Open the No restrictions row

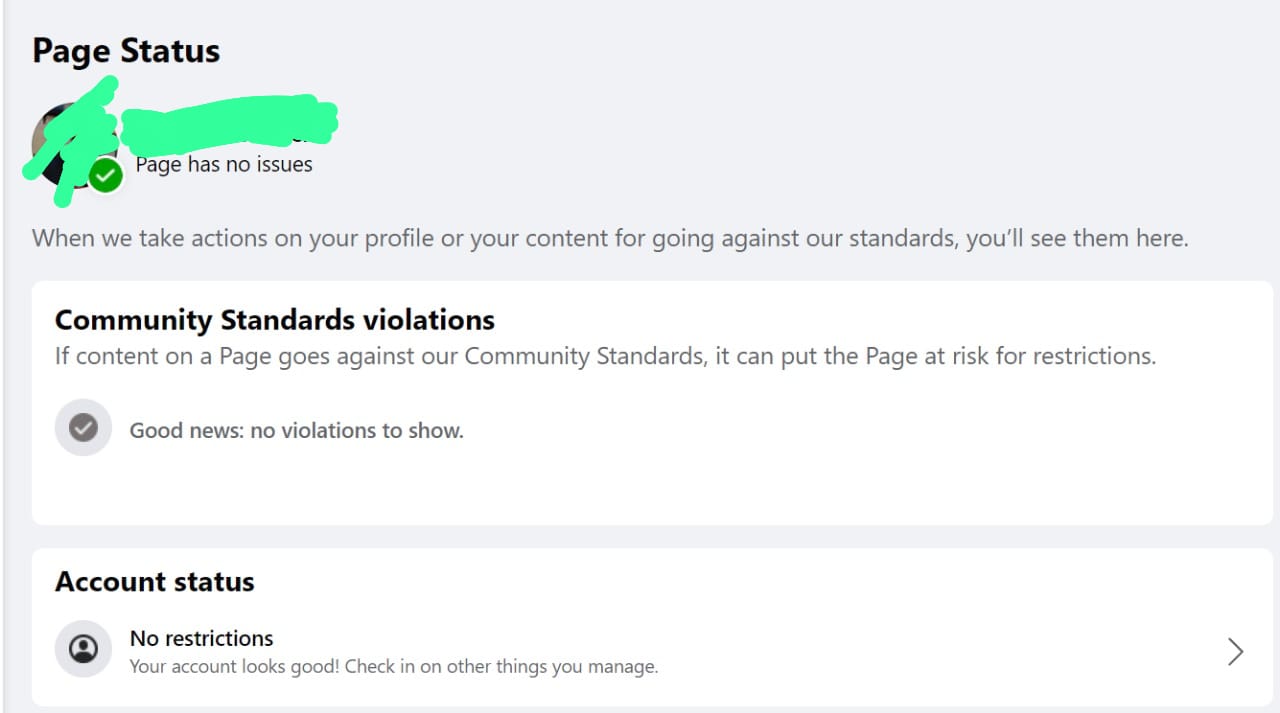pos(652,651)
